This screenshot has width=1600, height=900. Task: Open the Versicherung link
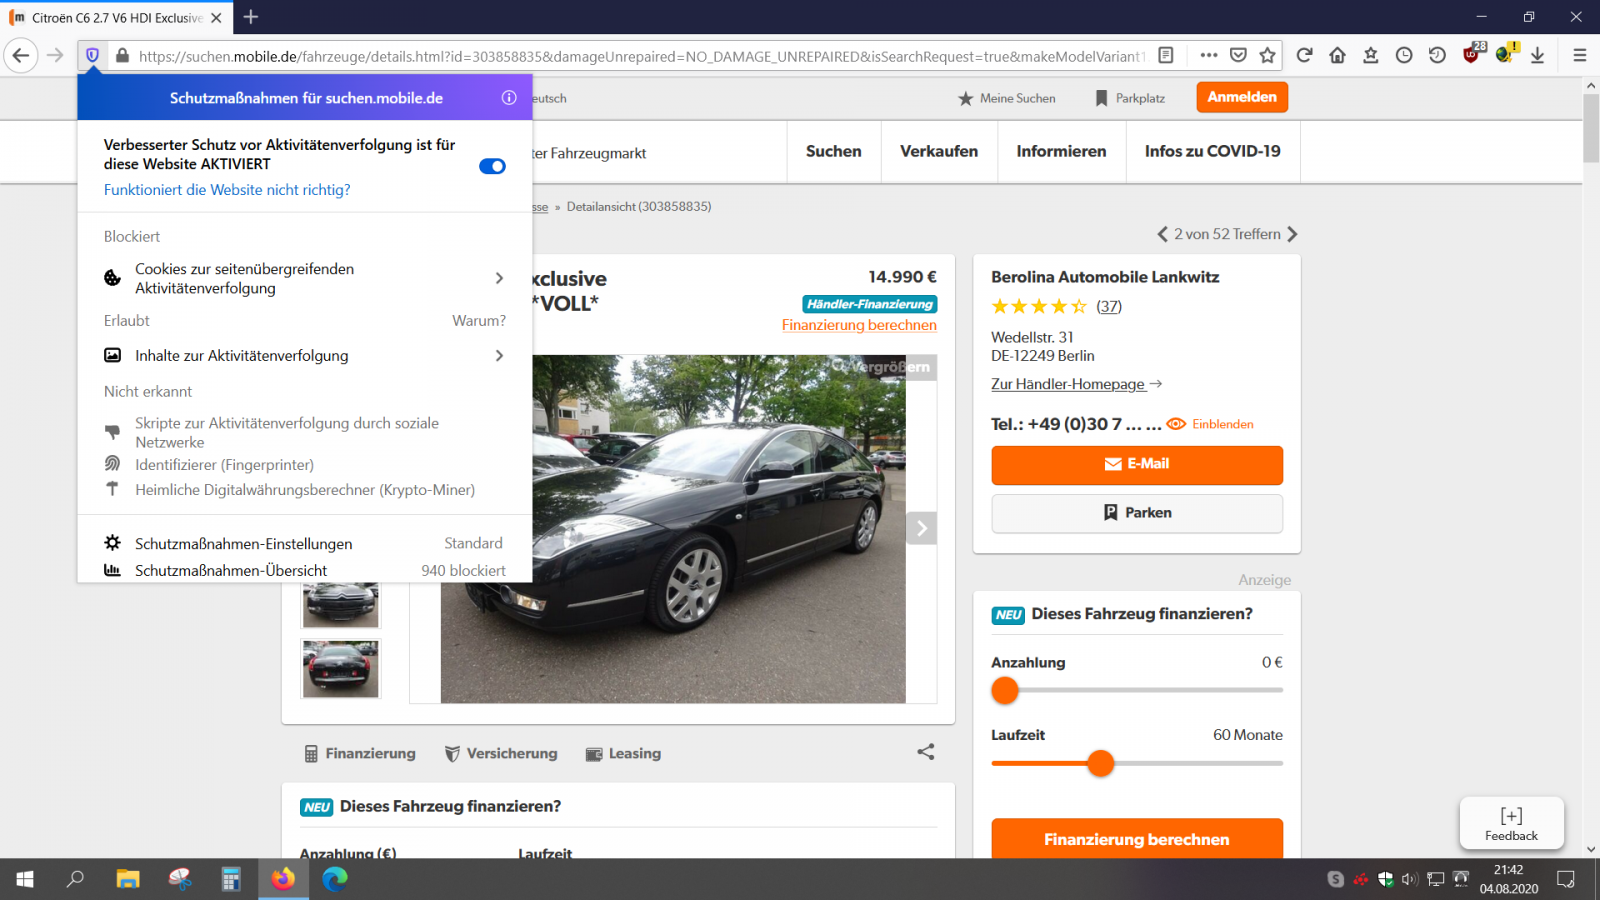coord(501,754)
